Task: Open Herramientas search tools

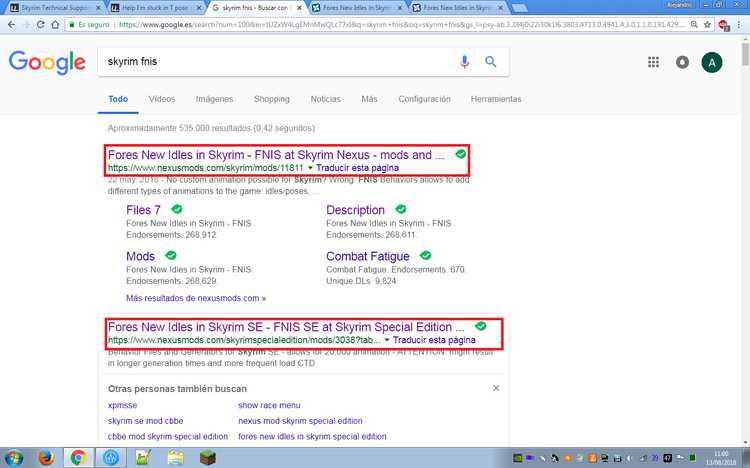Action: [x=496, y=99]
